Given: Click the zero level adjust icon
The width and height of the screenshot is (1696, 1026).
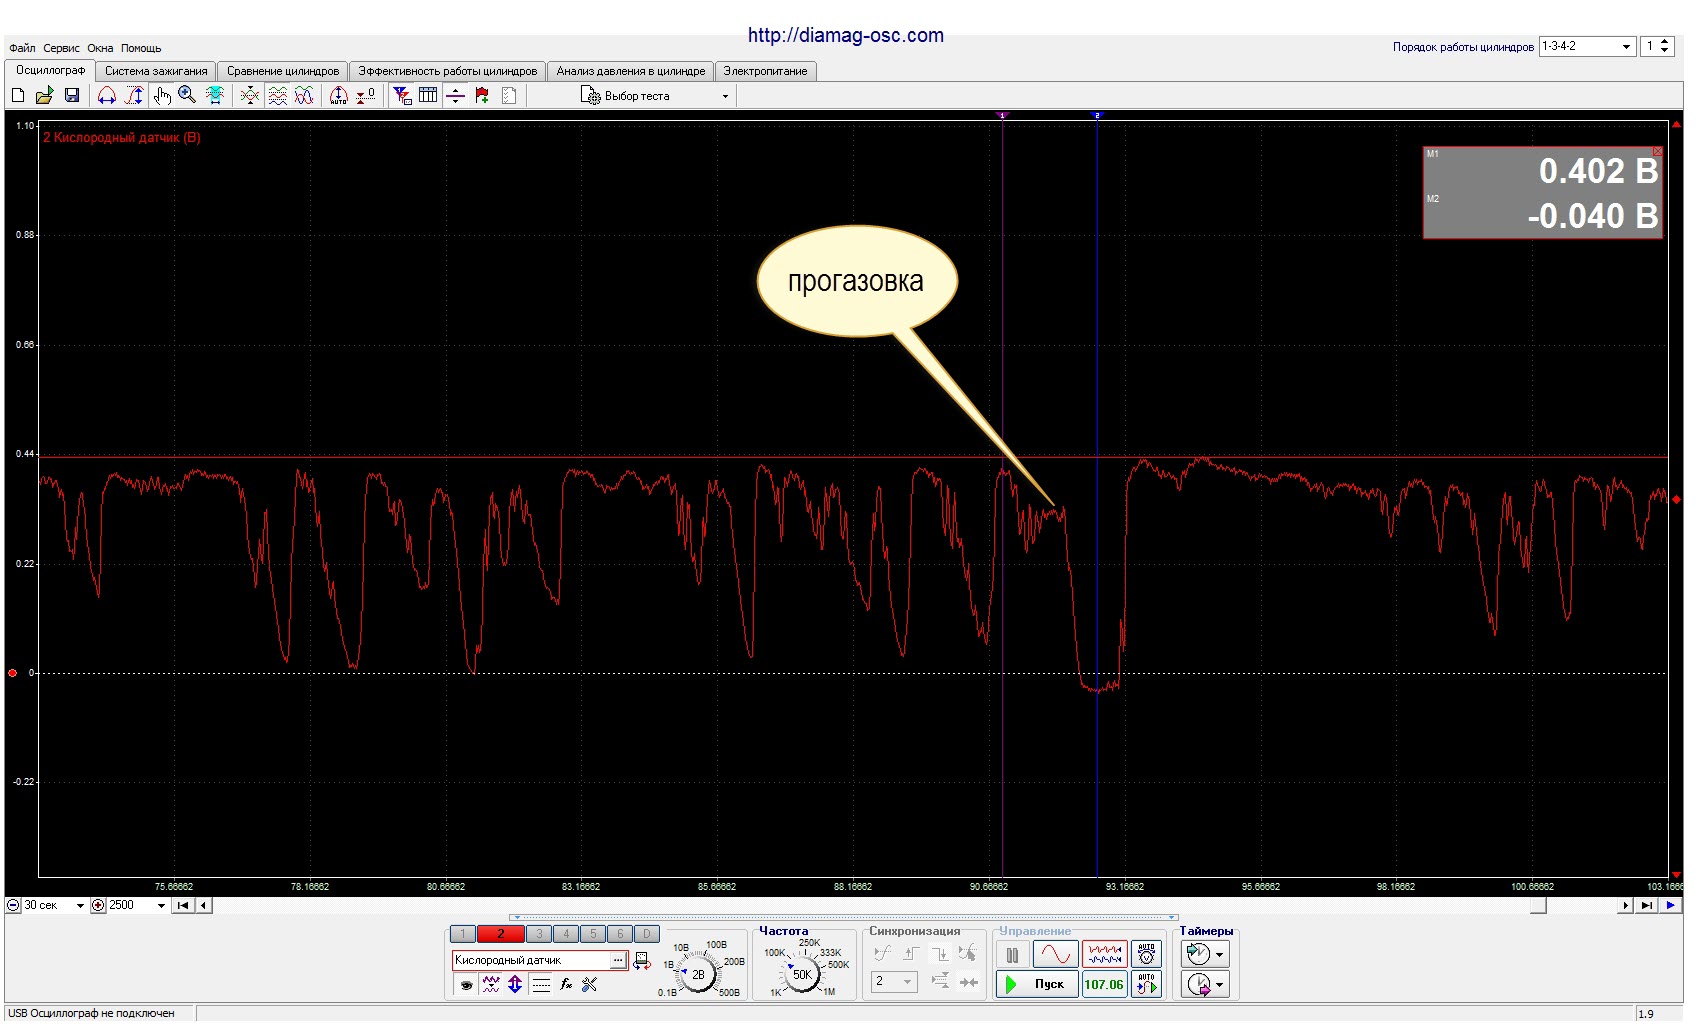Looking at the screenshot, I should 366,95.
